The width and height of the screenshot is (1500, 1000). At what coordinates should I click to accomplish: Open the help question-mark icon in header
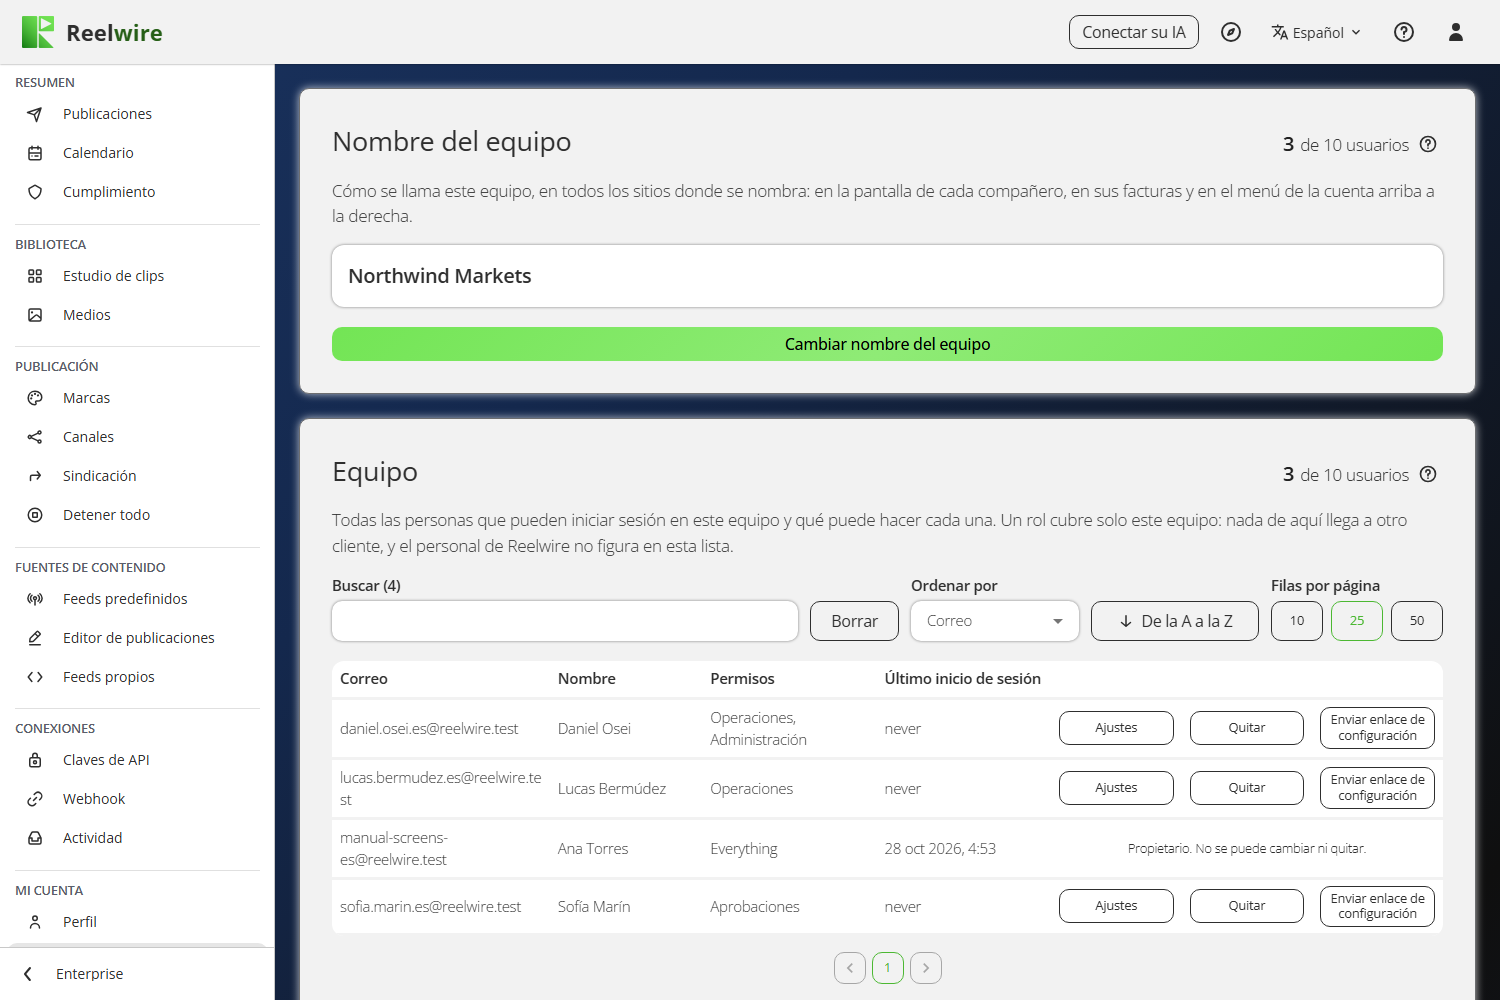(x=1404, y=32)
